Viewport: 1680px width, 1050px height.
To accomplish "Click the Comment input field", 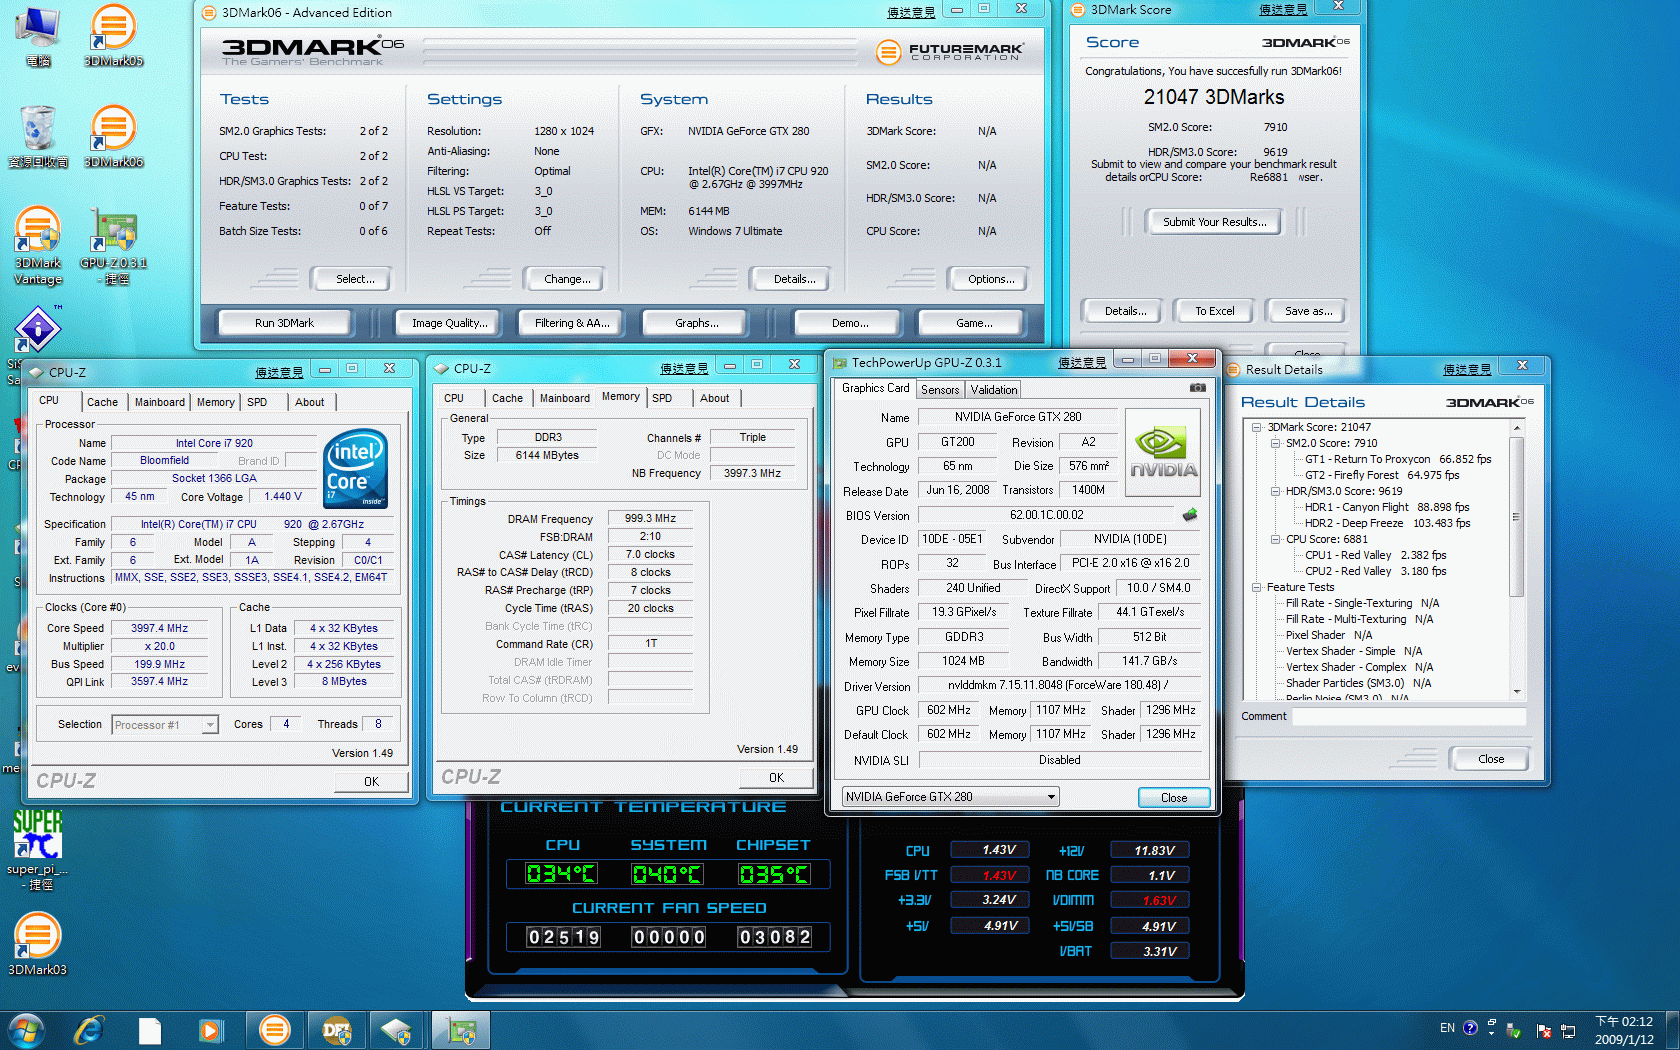I will [1408, 717].
